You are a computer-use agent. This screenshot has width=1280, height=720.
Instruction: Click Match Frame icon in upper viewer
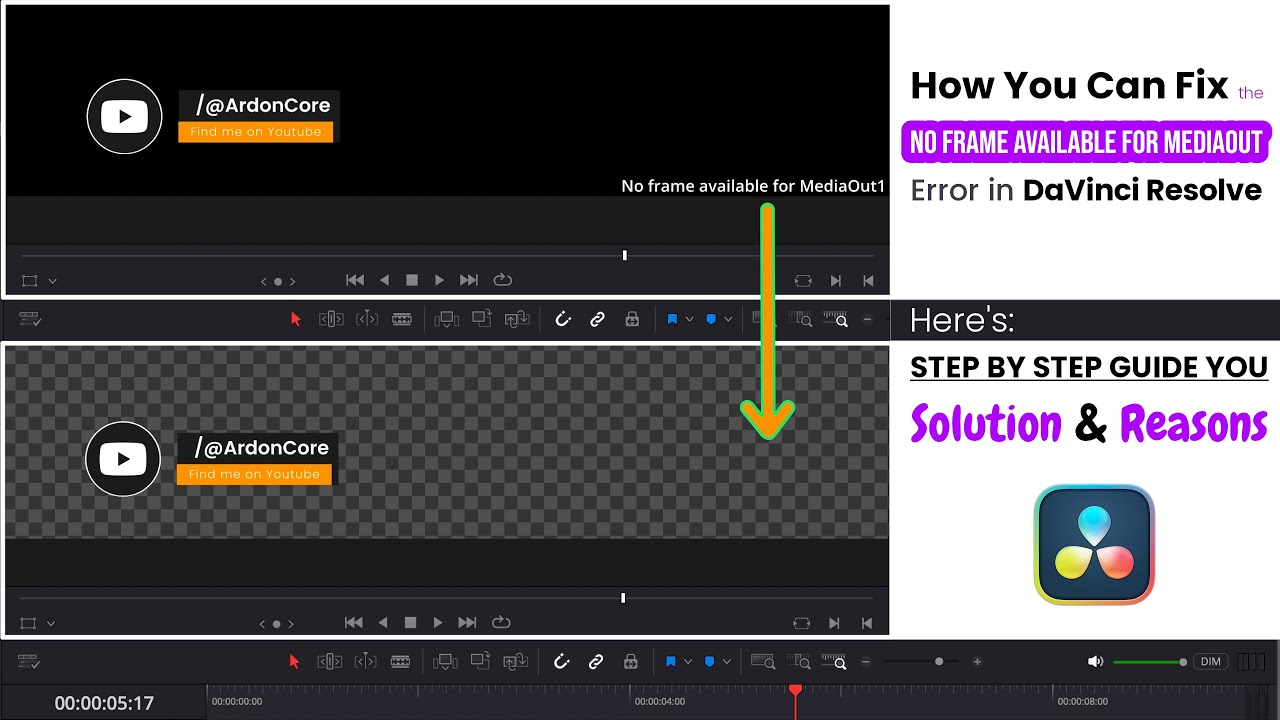coord(802,281)
